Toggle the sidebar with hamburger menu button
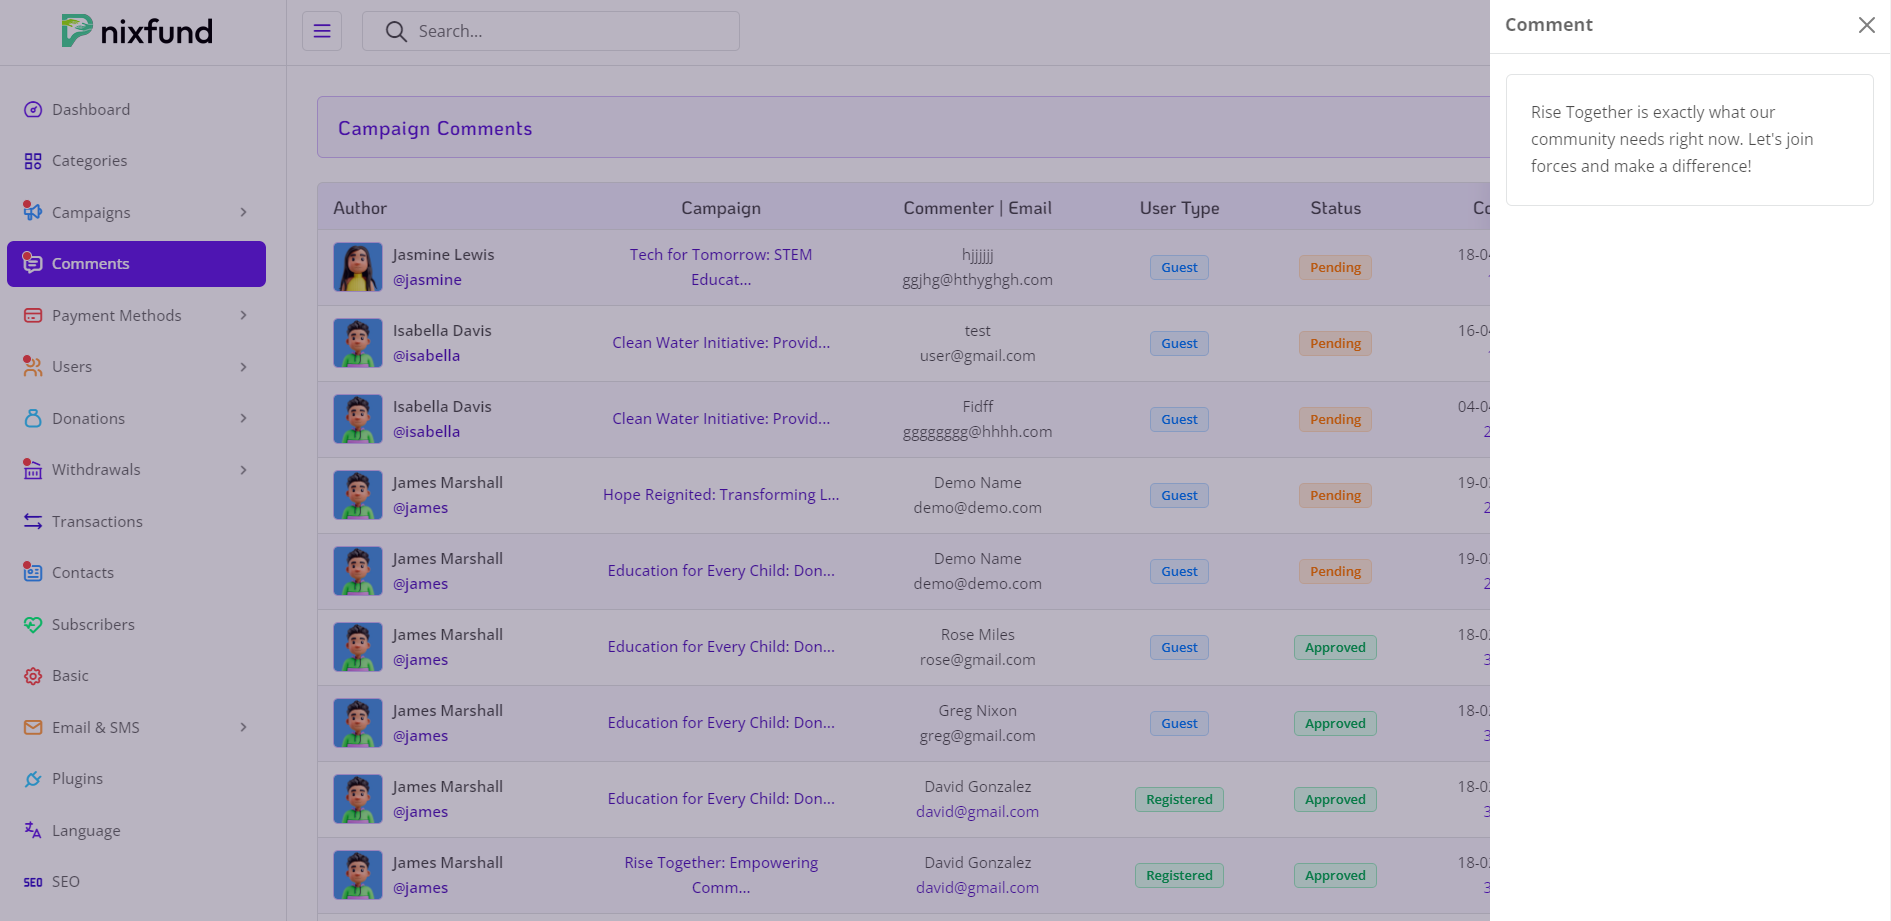This screenshot has width=1891, height=921. [x=322, y=31]
